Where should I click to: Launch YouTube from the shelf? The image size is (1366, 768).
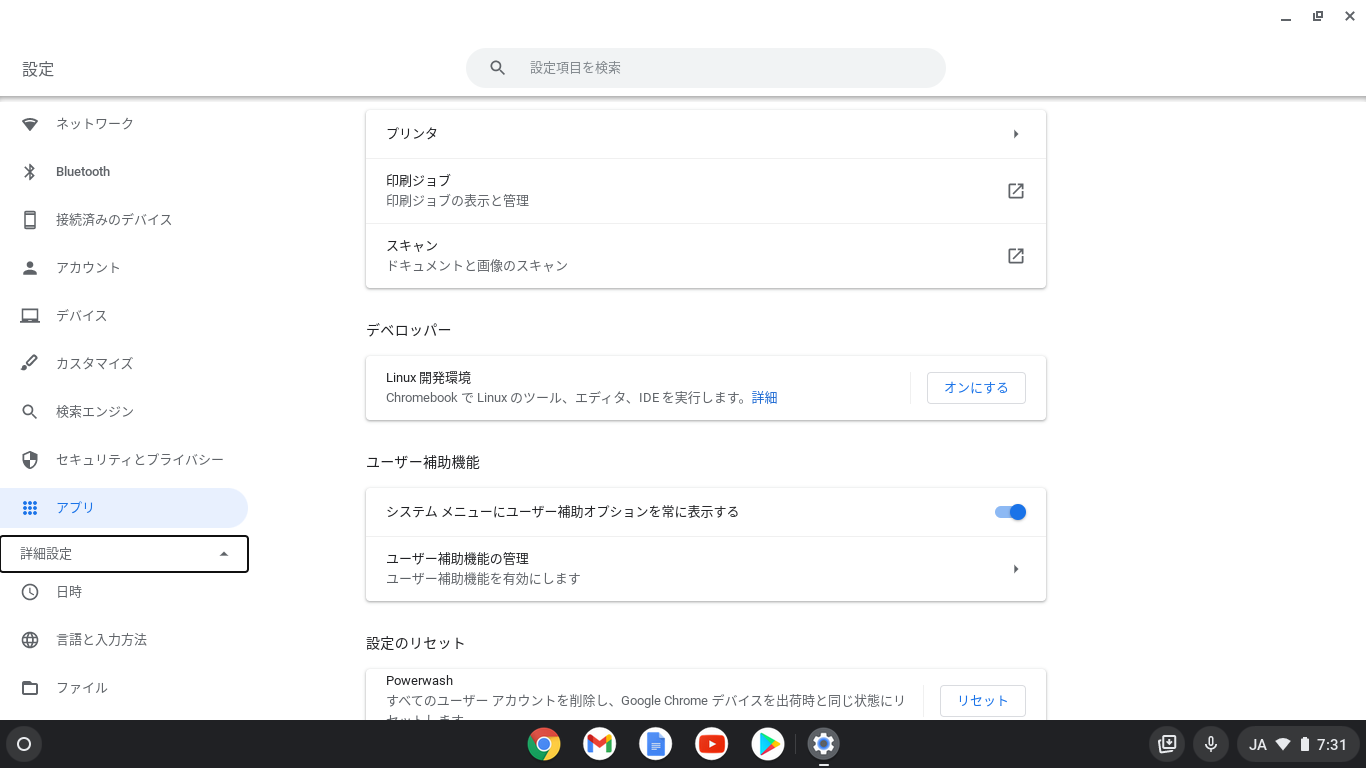(x=711, y=744)
